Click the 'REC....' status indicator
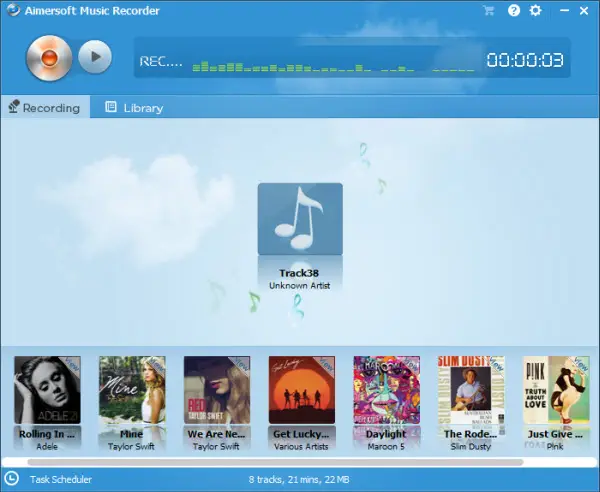 pos(161,61)
